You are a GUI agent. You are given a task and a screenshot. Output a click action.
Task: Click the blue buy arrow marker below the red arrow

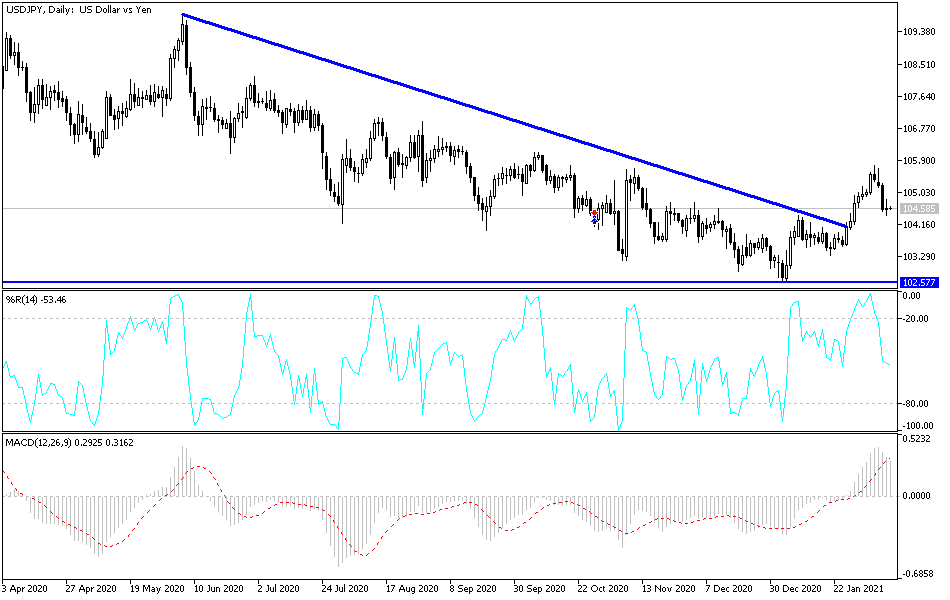coord(594,221)
